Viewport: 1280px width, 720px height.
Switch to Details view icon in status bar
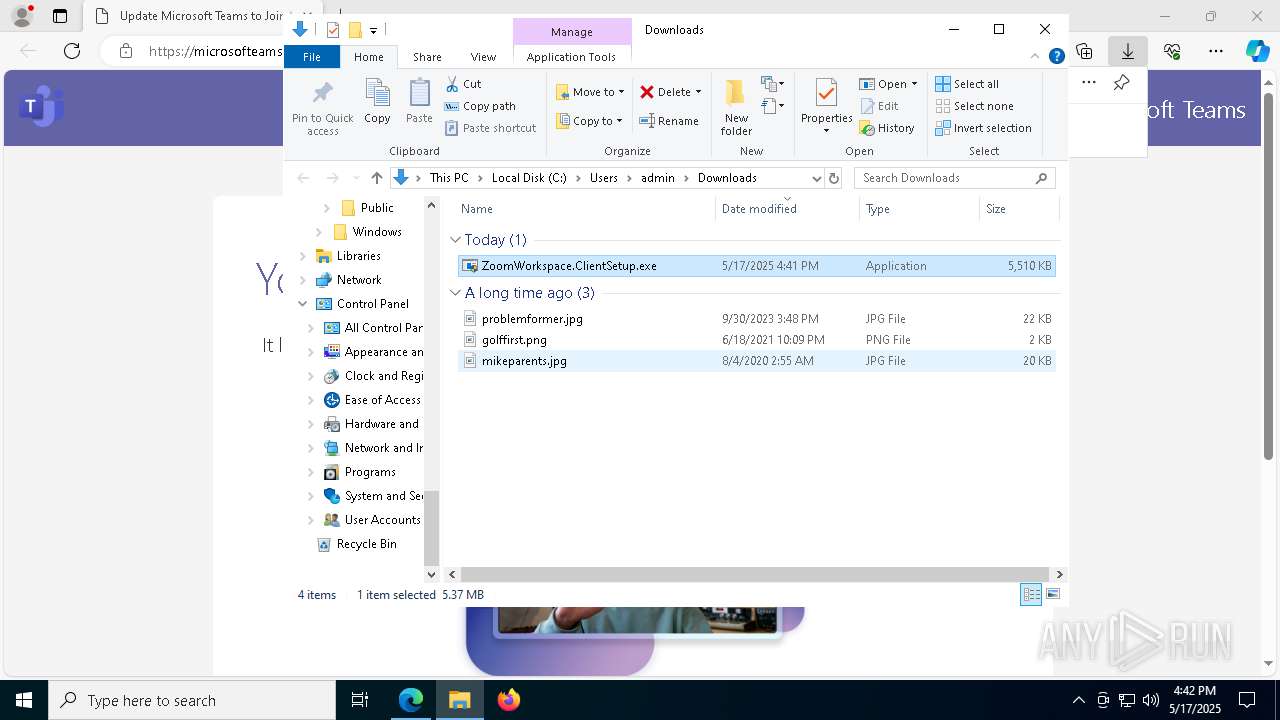point(1031,595)
